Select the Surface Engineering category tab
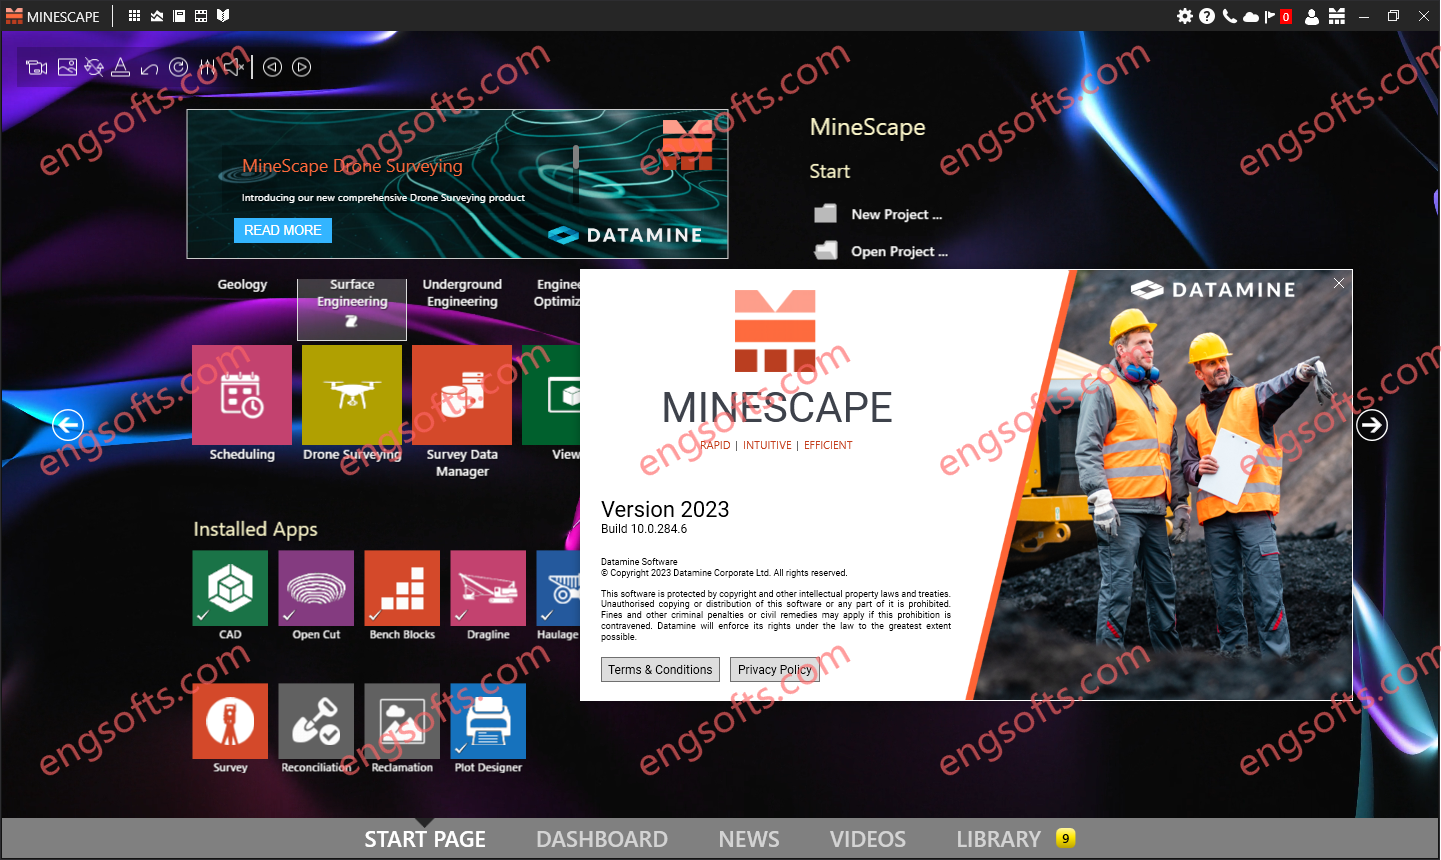Screen dimensions: 1441x860 click(x=352, y=309)
